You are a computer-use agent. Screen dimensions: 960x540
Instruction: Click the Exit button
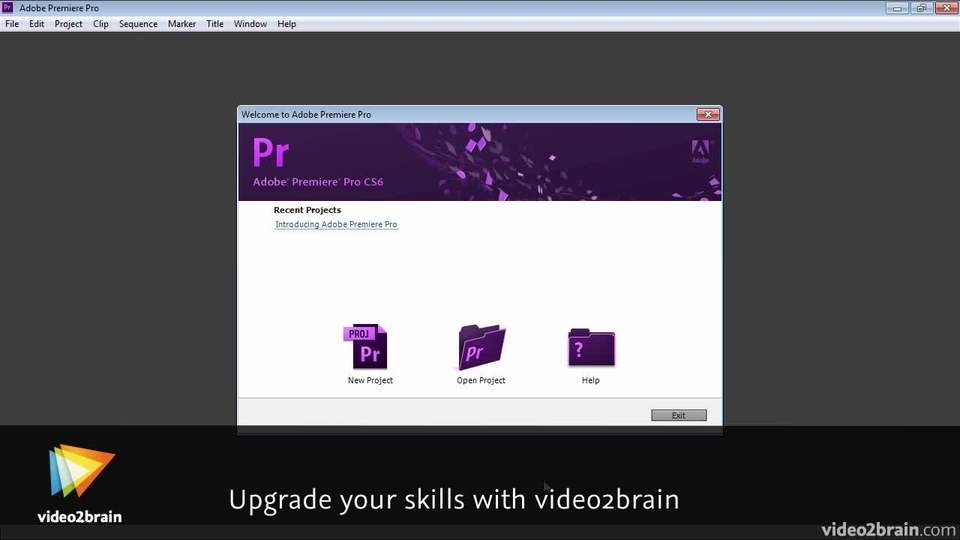pyautogui.click(x=679, y=415)
